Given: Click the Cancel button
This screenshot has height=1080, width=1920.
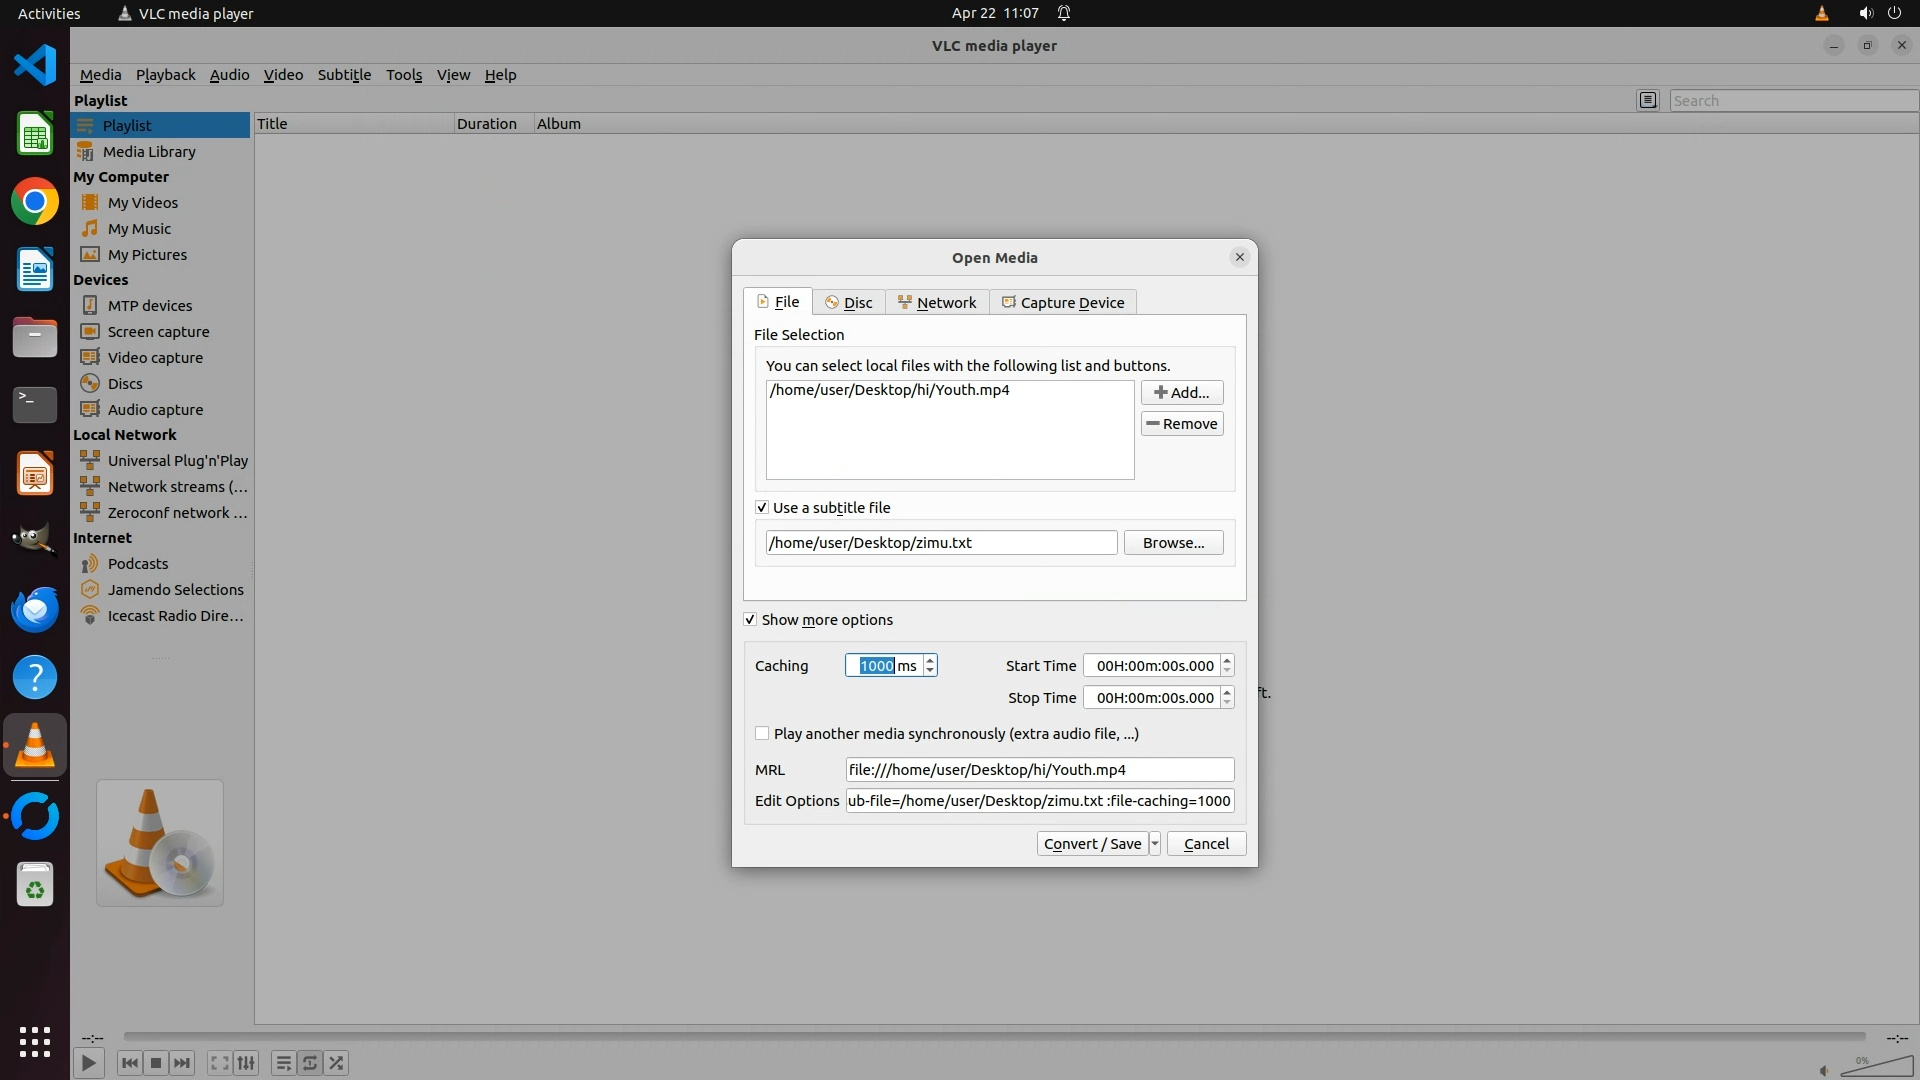Looking at the screenshot, I should coord(1206,843).
